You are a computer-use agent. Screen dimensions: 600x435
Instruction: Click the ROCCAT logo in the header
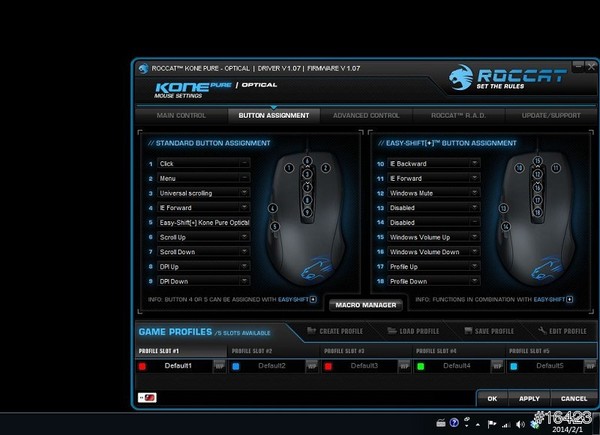click(x=507, y=77)
